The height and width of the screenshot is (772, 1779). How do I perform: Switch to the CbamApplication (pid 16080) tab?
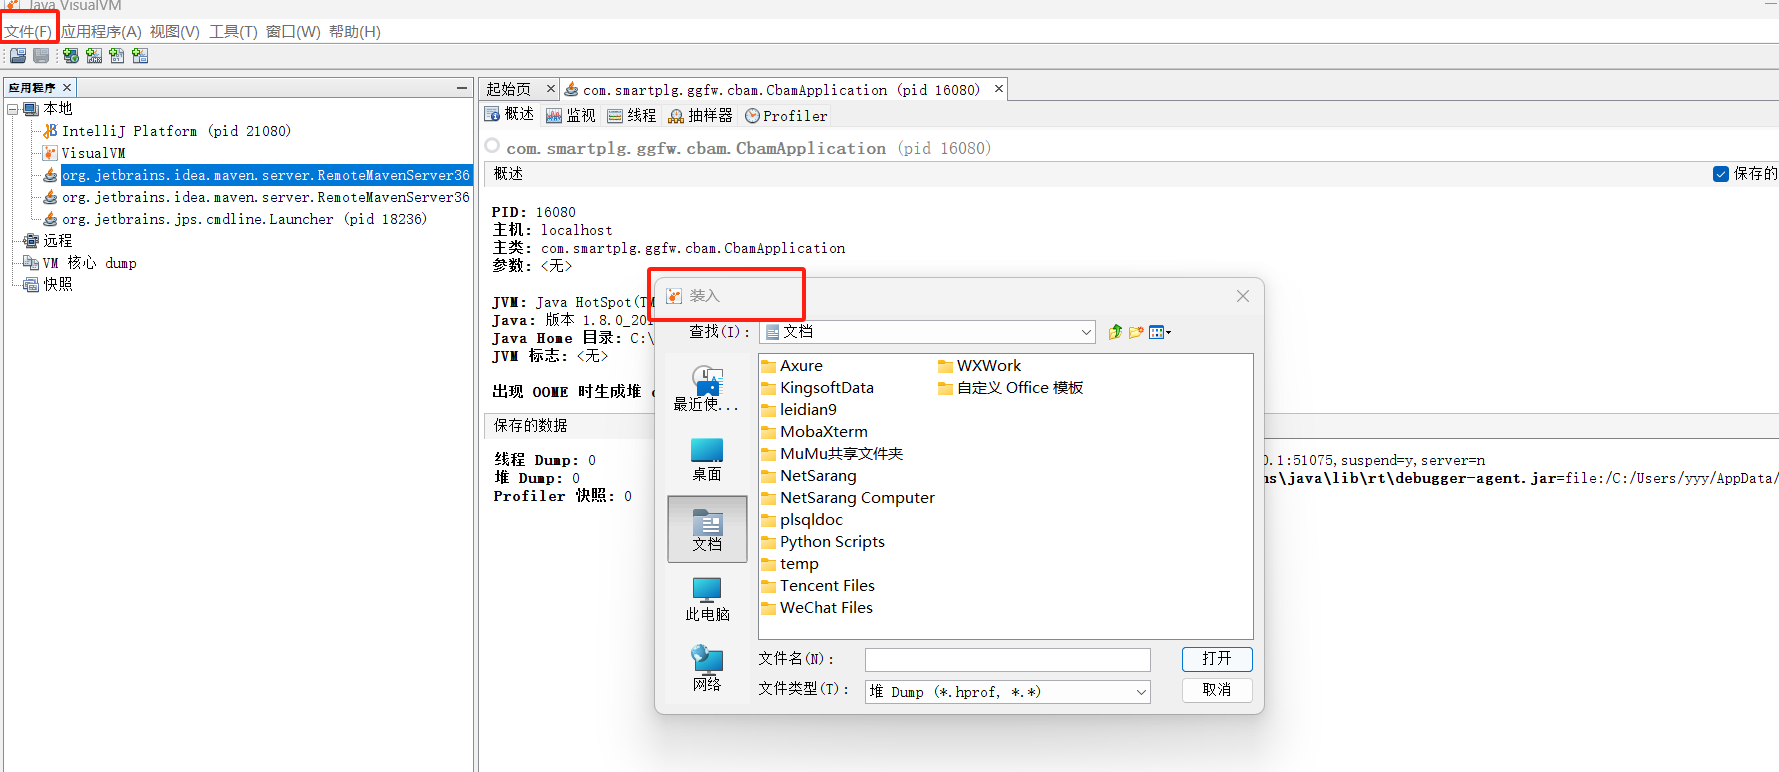(781, 90)
